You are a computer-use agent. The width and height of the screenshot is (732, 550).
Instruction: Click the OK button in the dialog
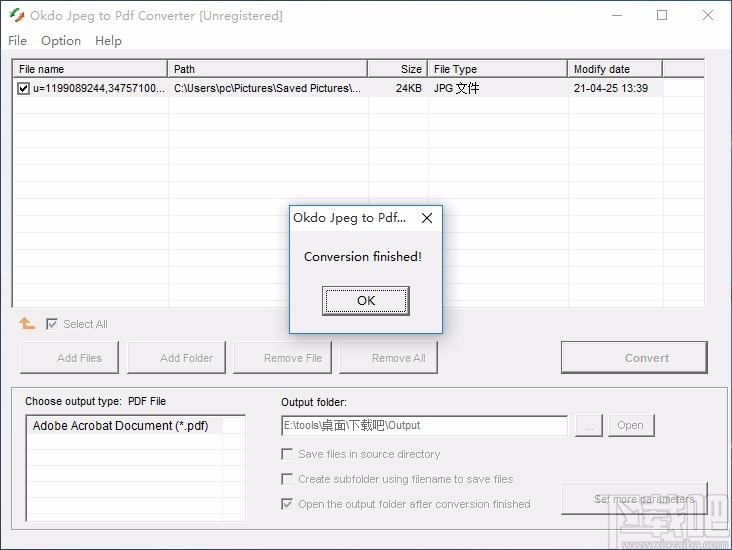(x=366, y=301)
